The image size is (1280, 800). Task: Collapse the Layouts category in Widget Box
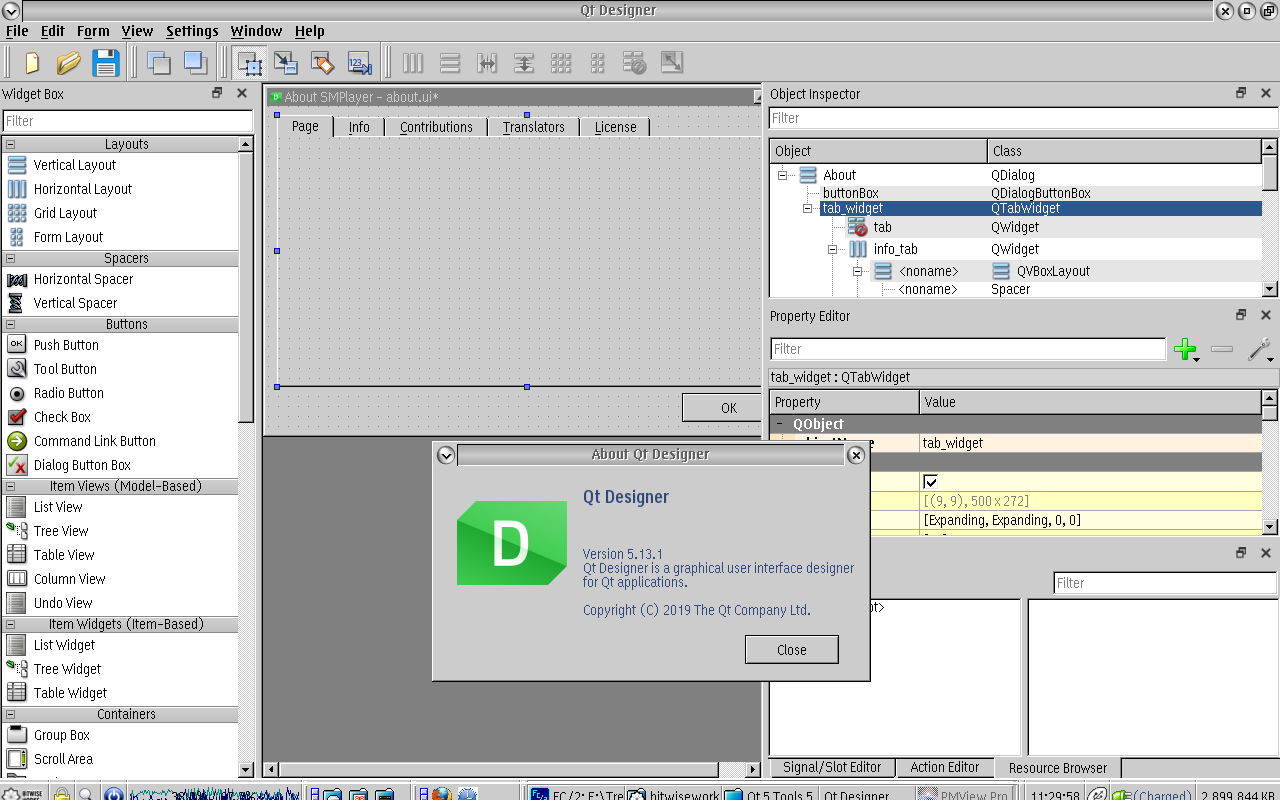click(x=11, y=144)
